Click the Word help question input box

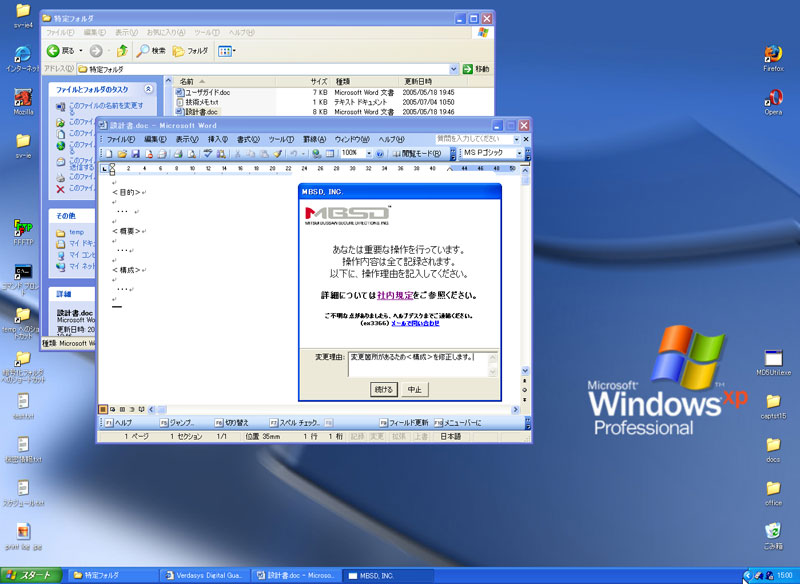tap(474, 139)
